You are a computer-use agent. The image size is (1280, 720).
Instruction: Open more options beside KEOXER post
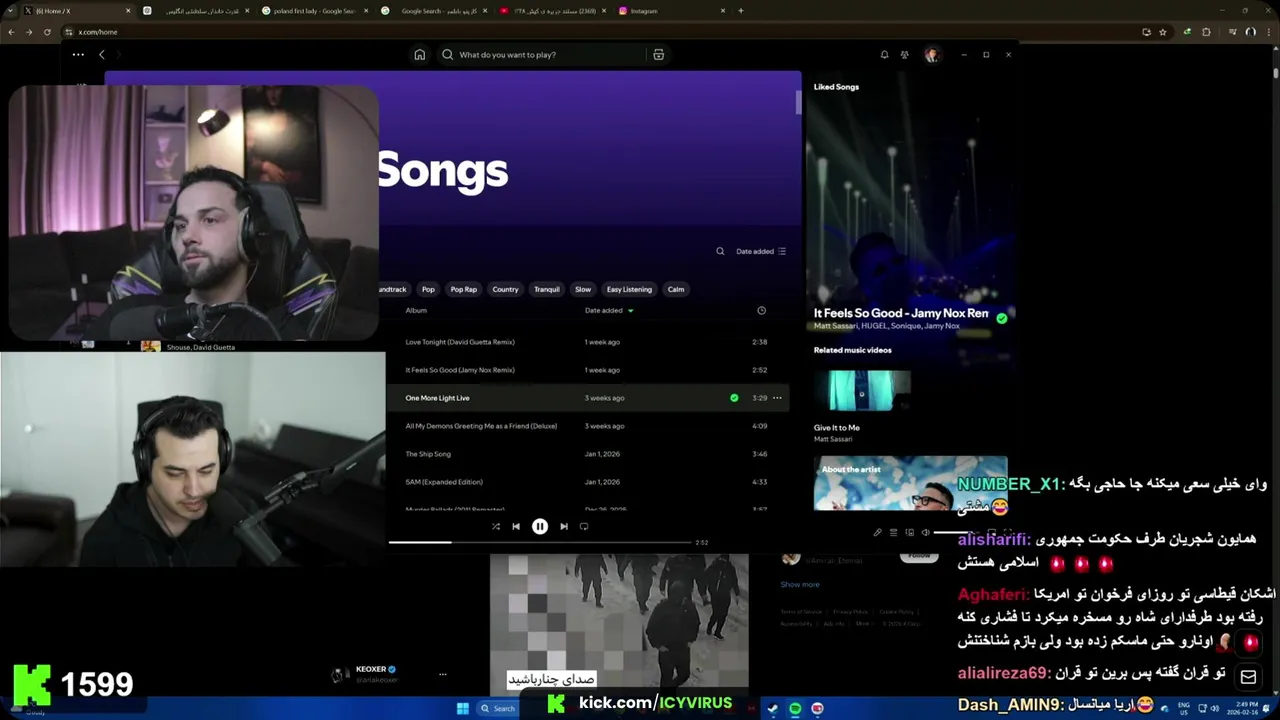point(443,674)
